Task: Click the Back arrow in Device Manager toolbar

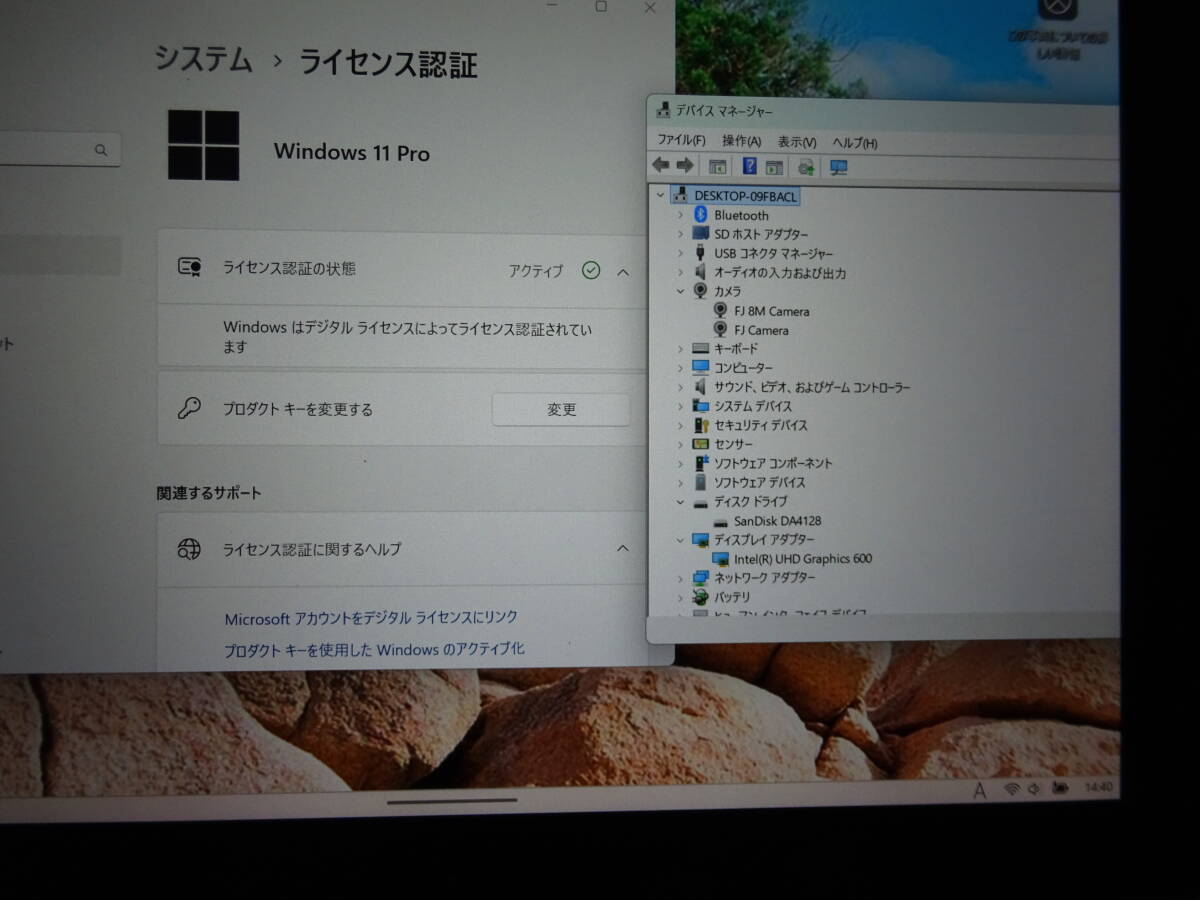Action: click(x=660, y=166)
